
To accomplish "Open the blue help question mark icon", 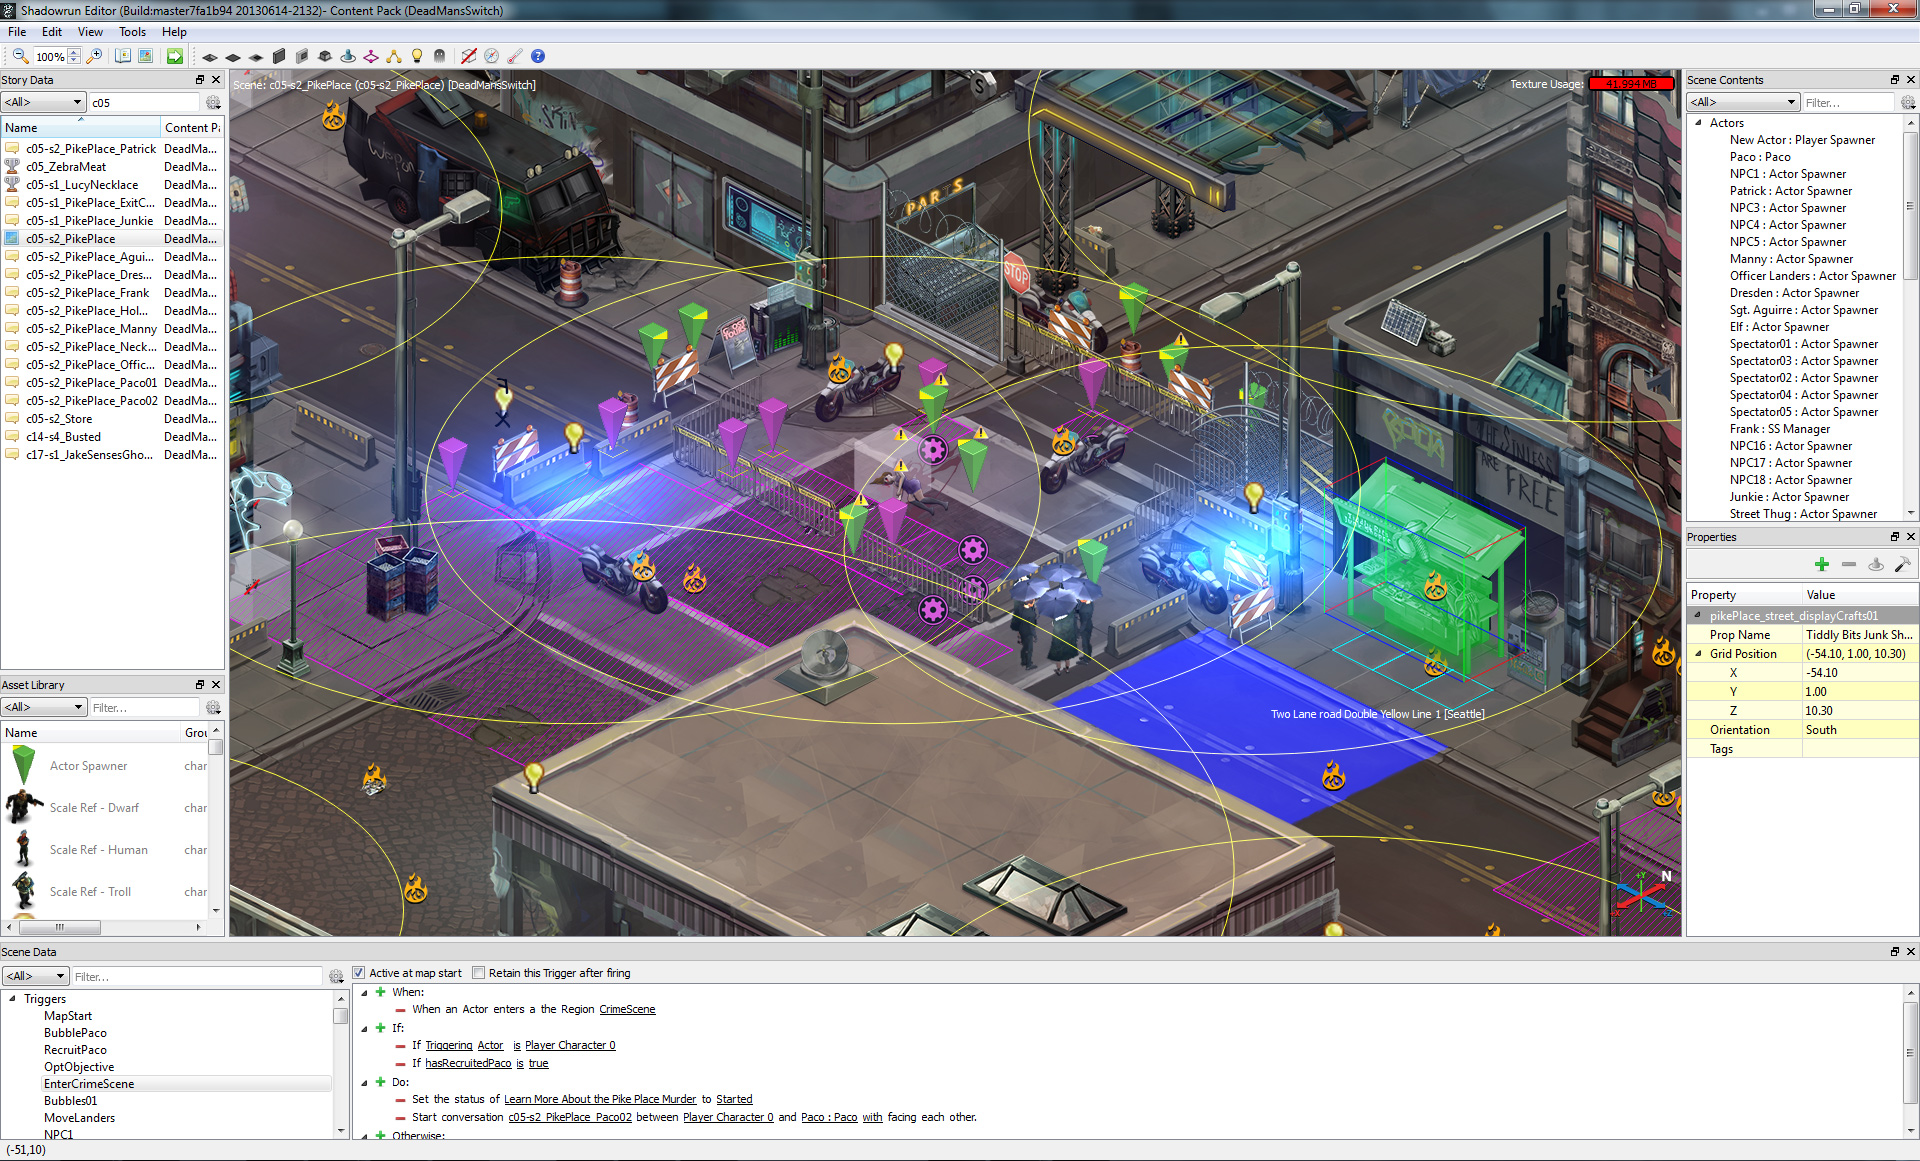I will [538, 56].
